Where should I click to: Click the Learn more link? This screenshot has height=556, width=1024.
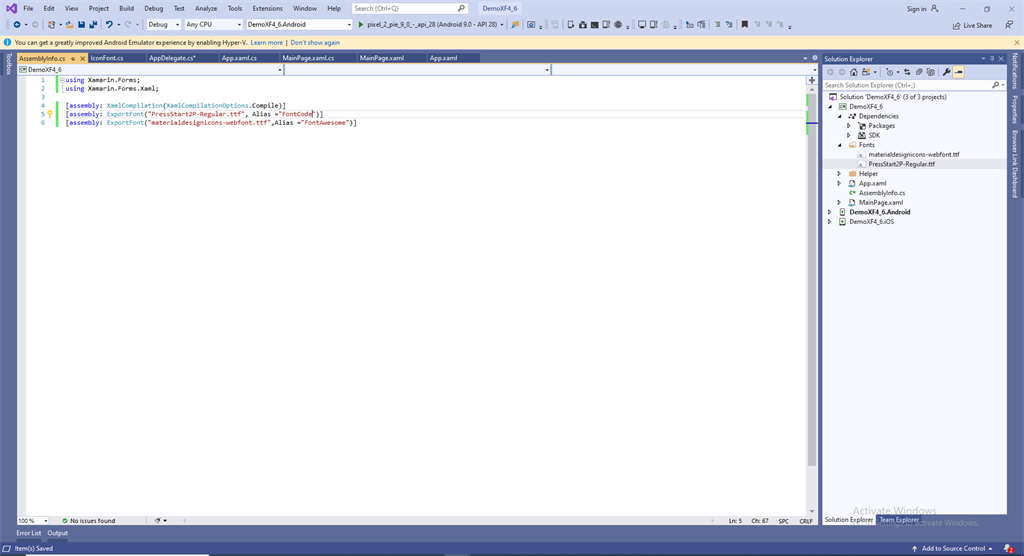tap(266, 42)
